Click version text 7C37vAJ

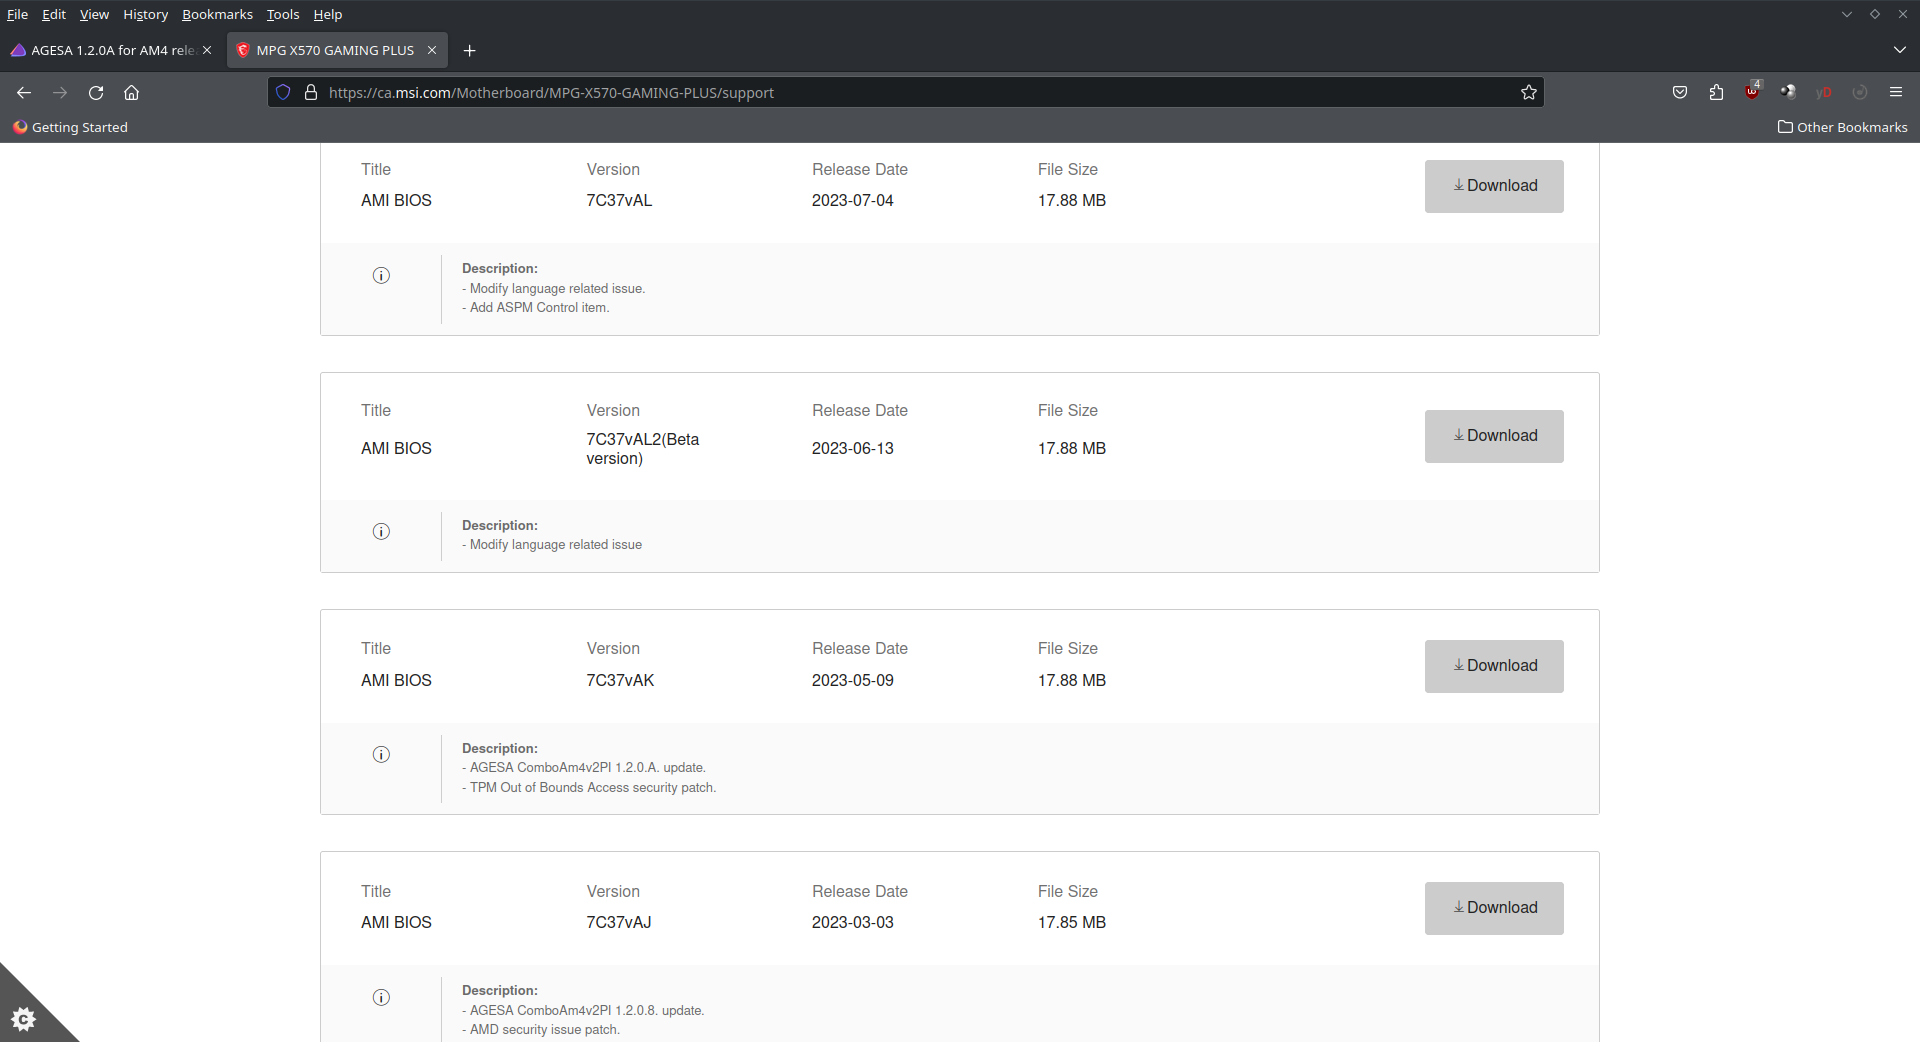coord(619,922)
